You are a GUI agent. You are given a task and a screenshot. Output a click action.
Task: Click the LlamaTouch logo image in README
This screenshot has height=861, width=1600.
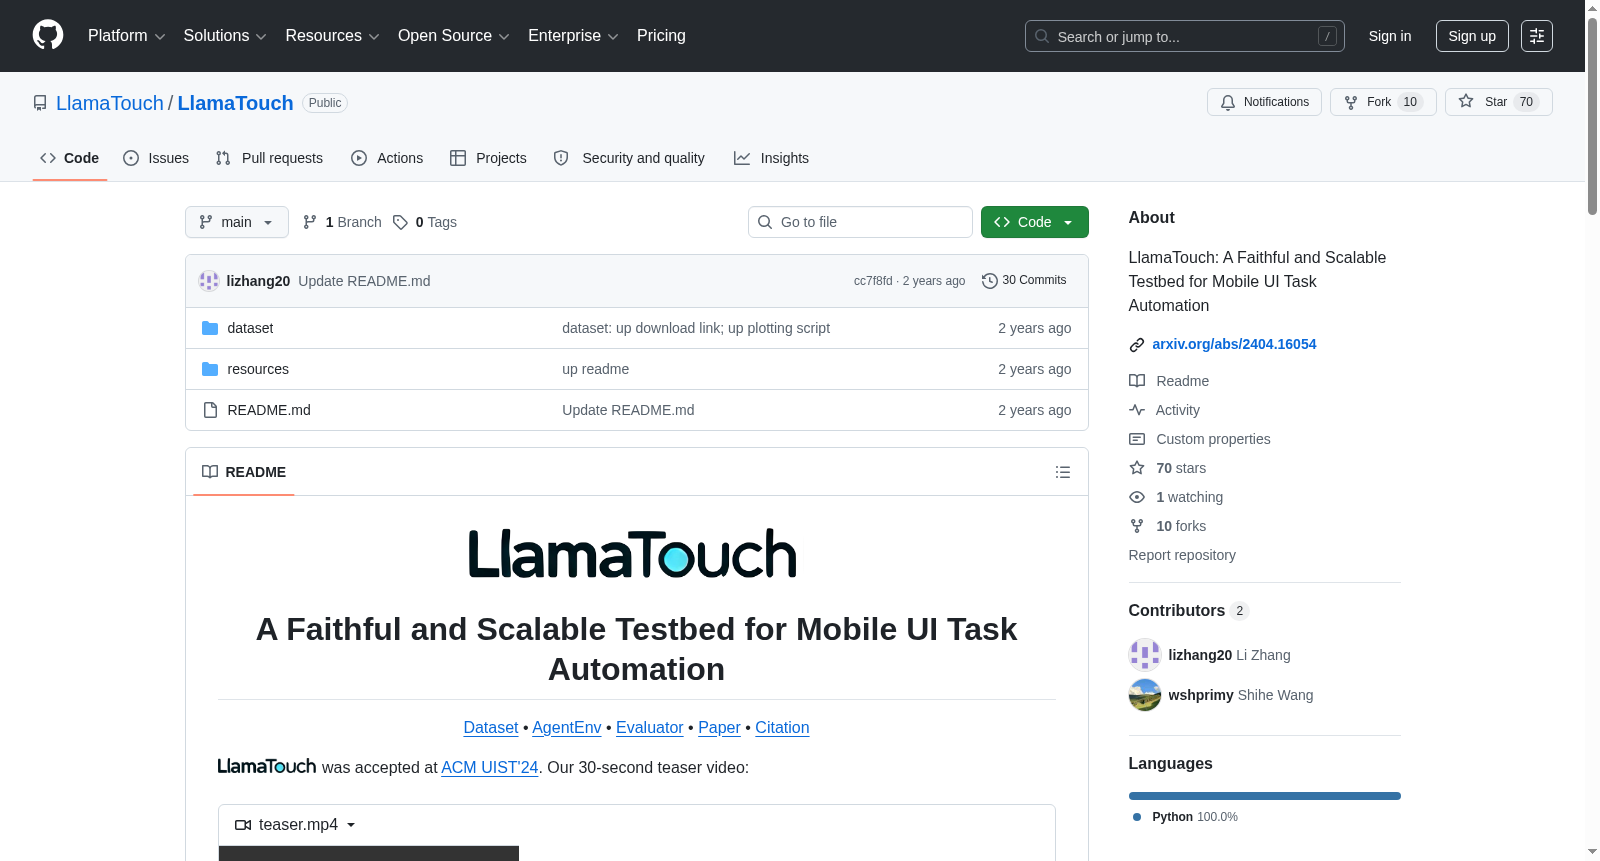pos(633,554)
